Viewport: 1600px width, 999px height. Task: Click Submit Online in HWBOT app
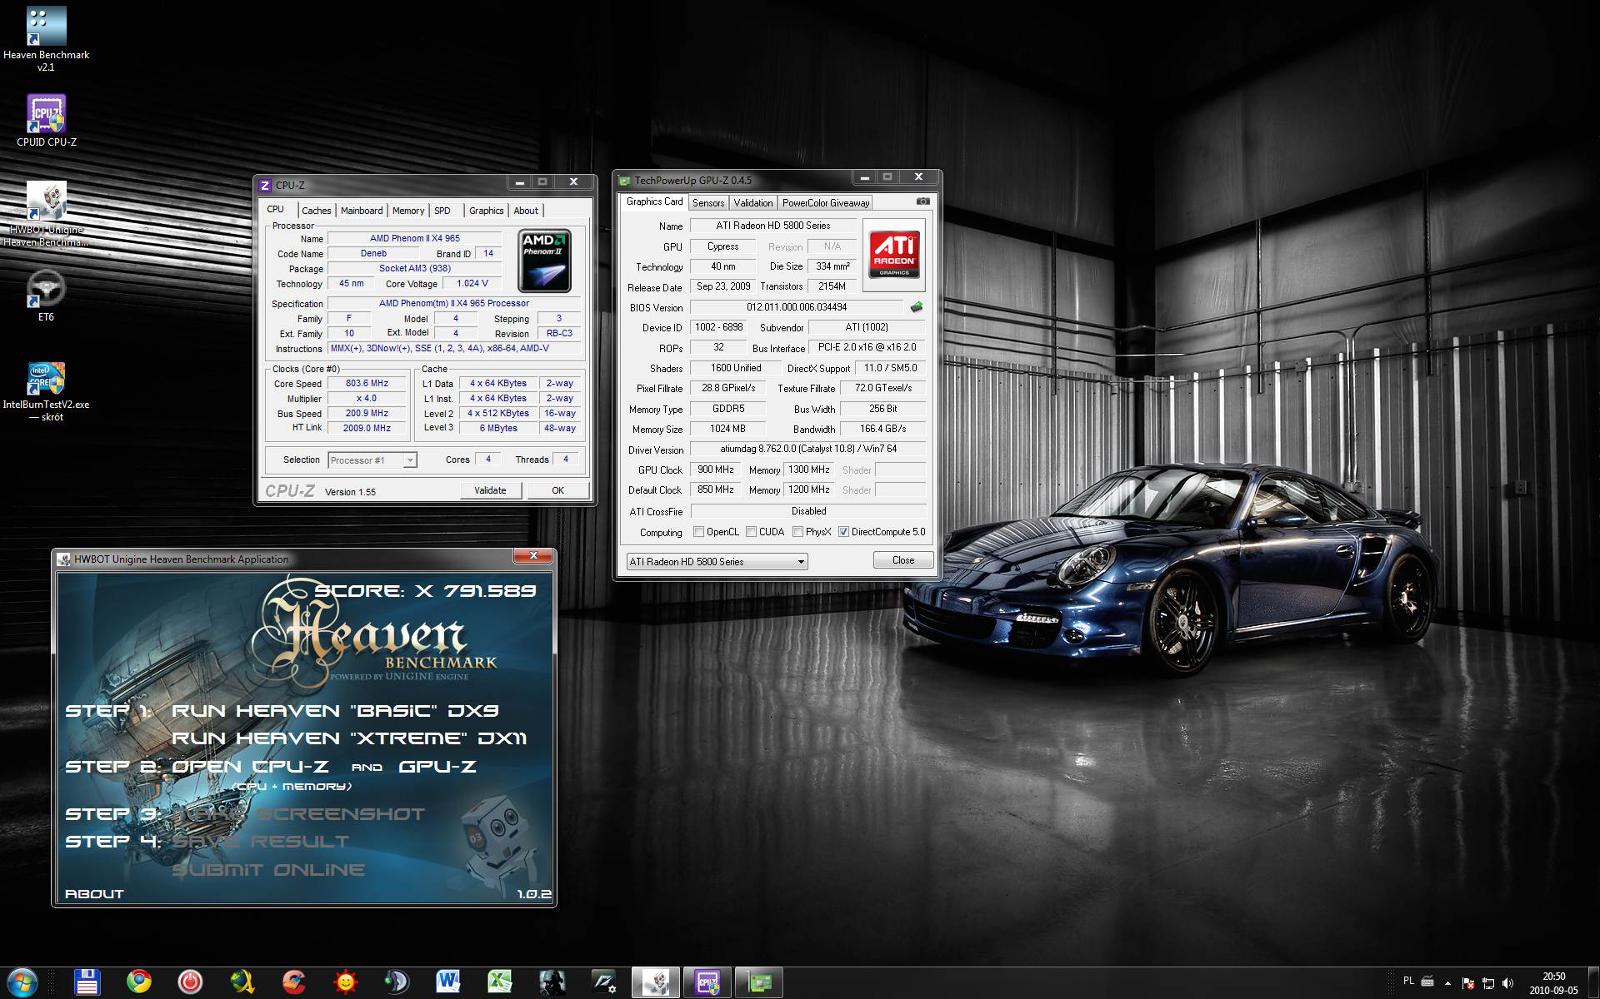click(x=268, y=870)
